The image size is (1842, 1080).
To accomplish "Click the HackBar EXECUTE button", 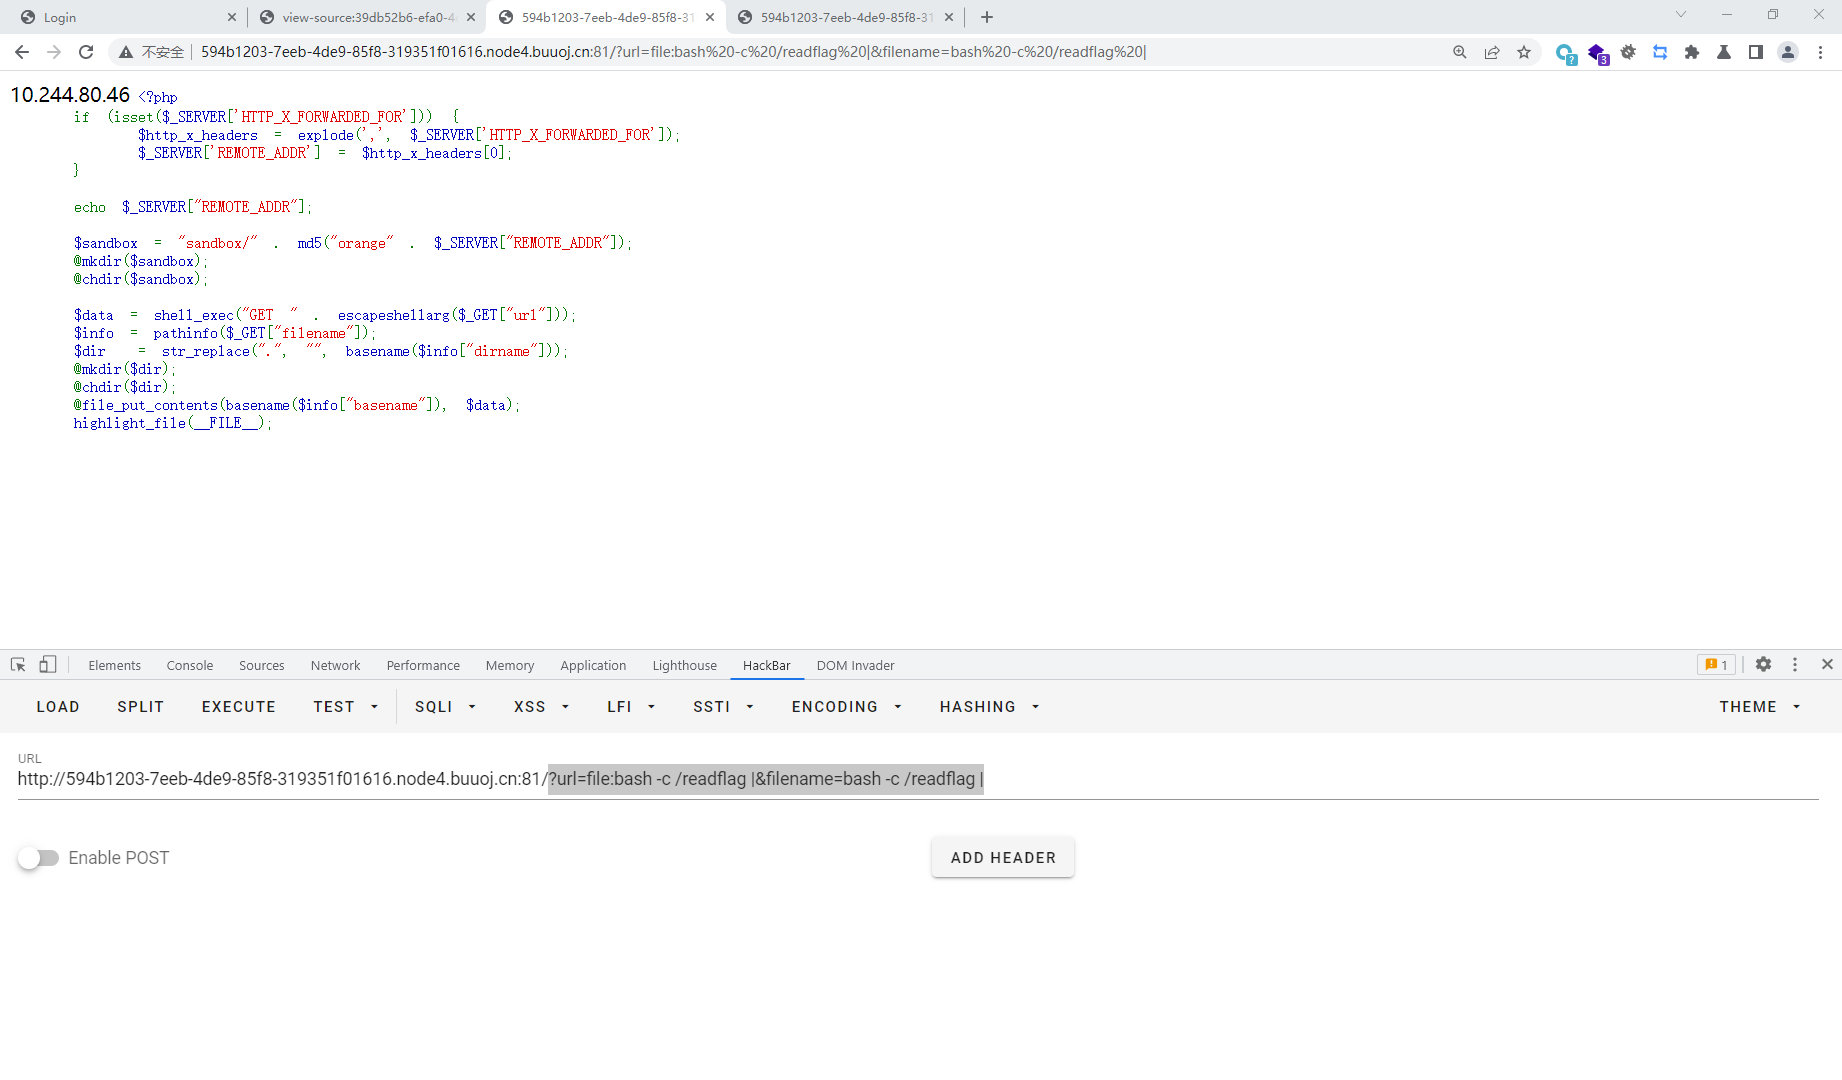I will coord(239,706).
